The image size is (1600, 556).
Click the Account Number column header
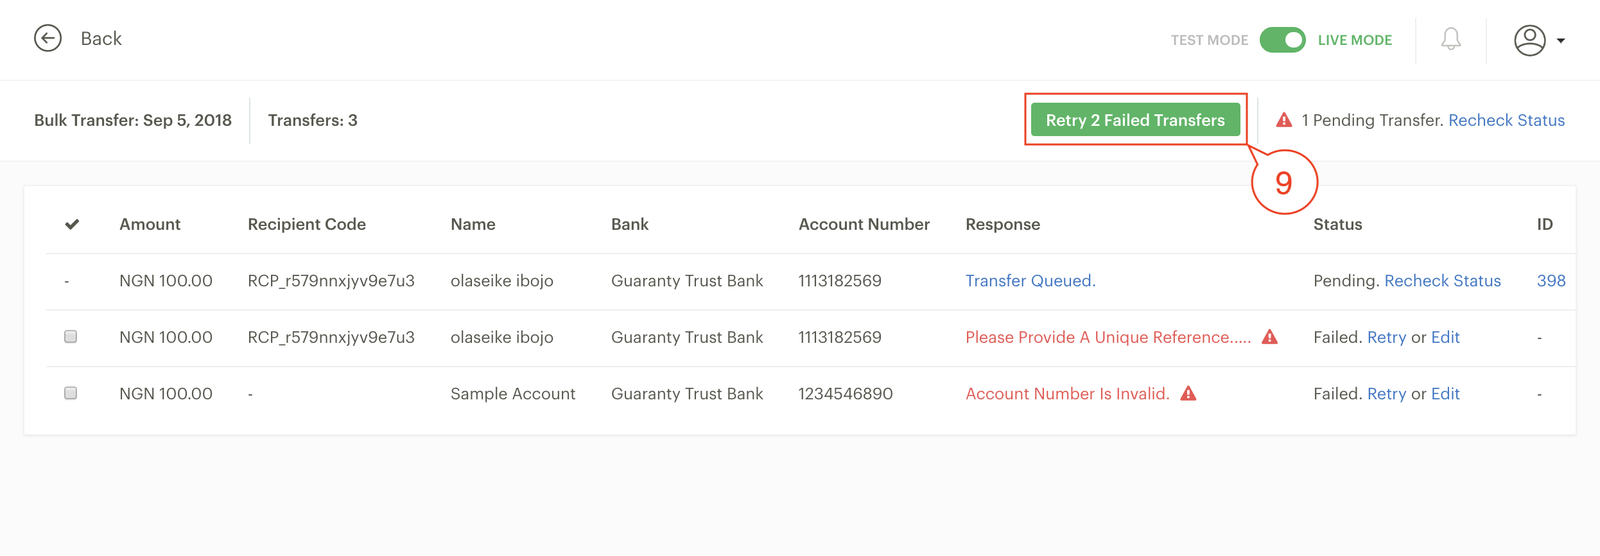864,224
